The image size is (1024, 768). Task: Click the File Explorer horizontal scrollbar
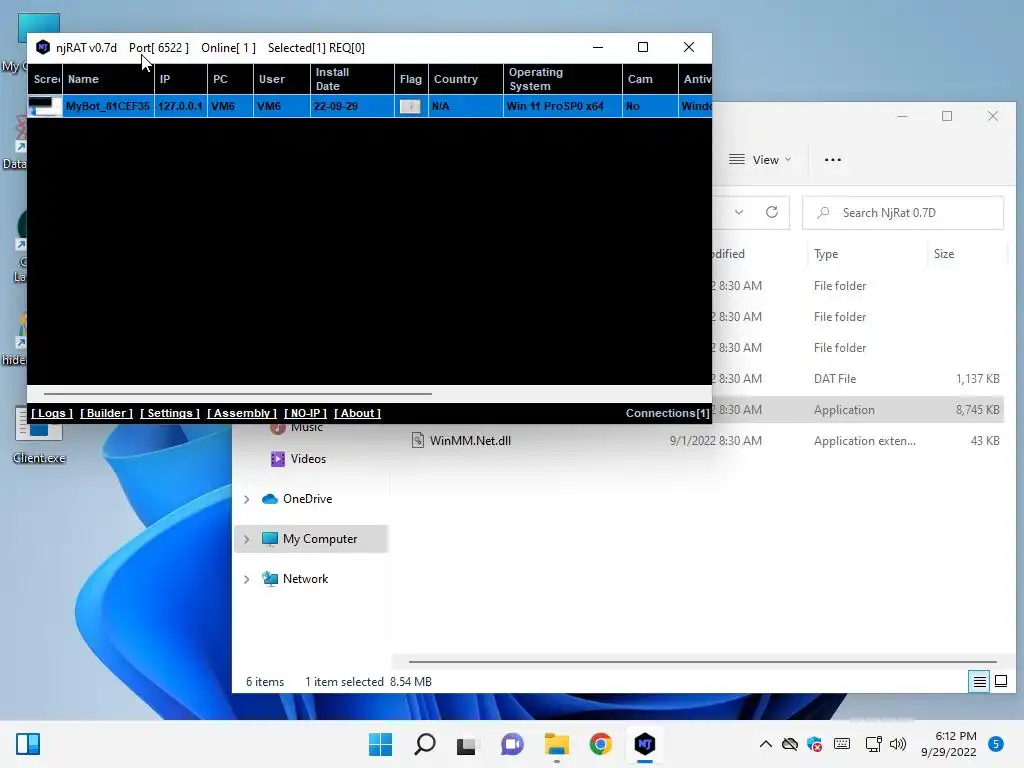(x=702, y=662)
